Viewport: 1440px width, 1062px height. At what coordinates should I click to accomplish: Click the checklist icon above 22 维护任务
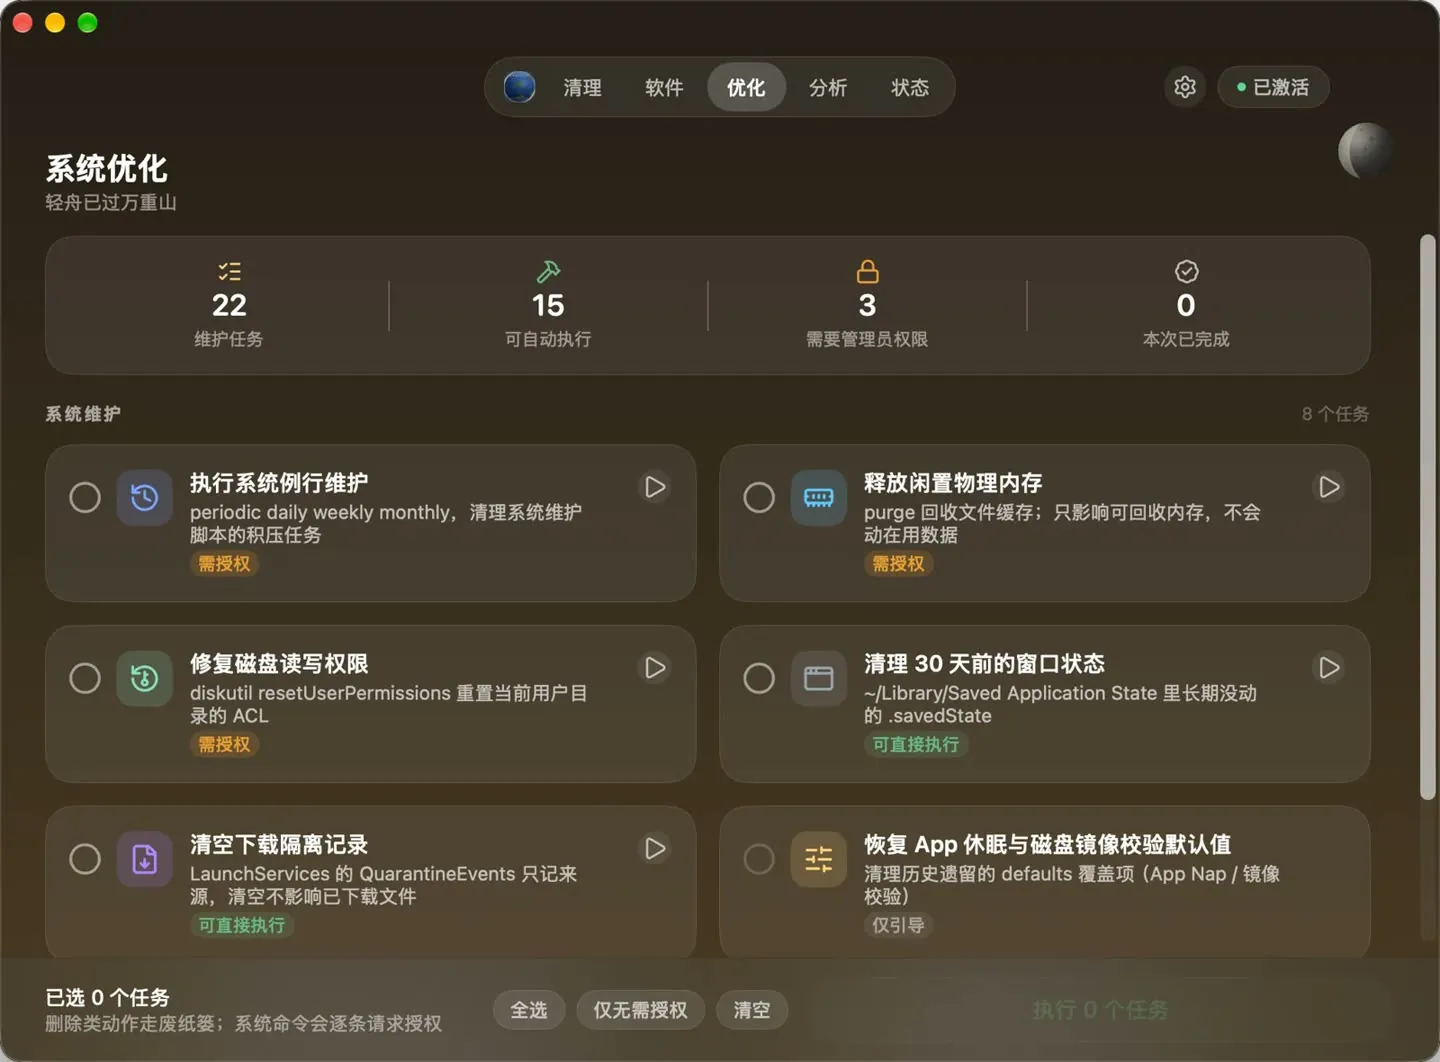[229, 271]
